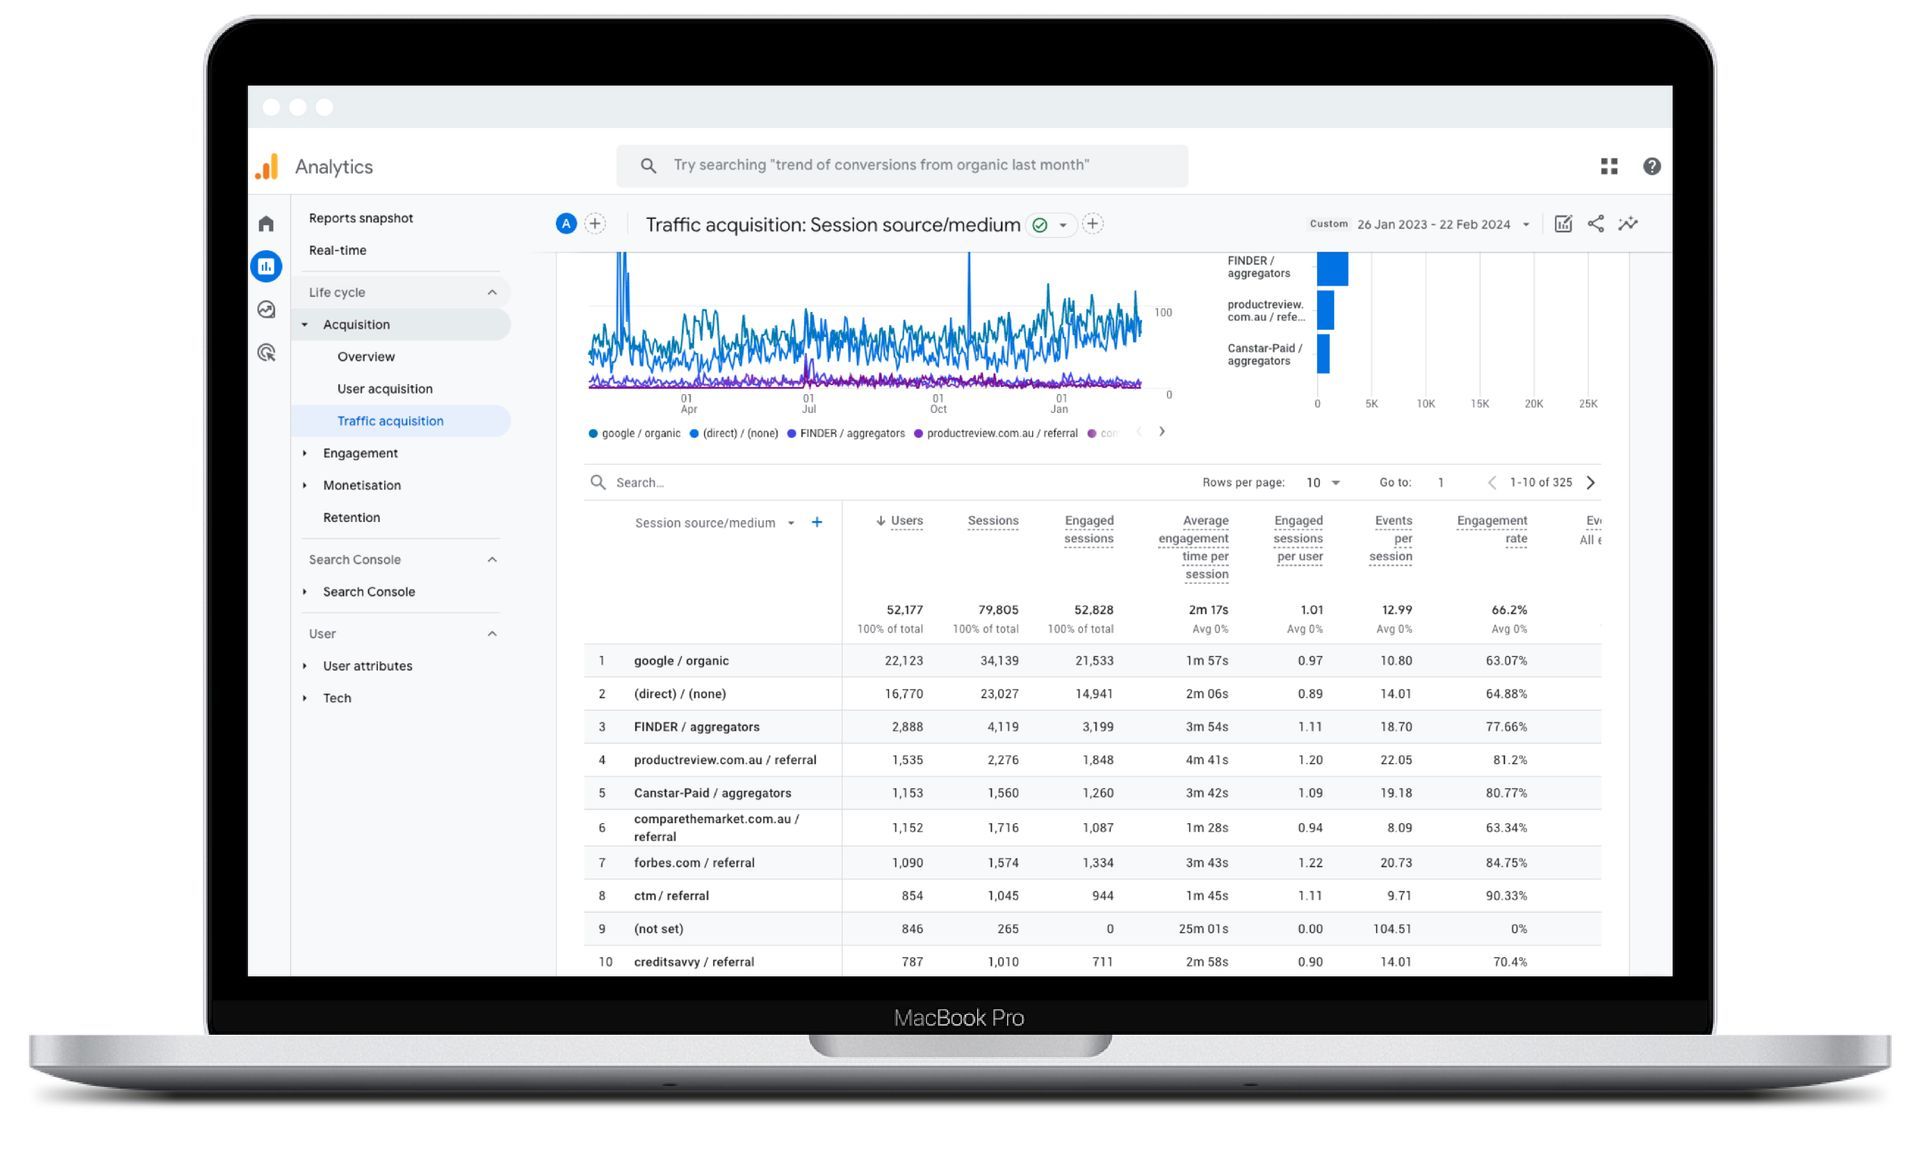
Task: Click the 'google / organic' table row label
Action: coord(681,661)
